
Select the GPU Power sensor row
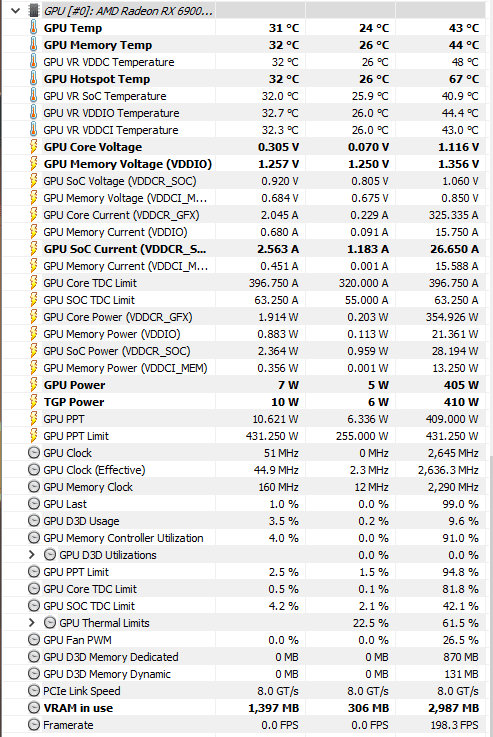(x=244, y=385)
